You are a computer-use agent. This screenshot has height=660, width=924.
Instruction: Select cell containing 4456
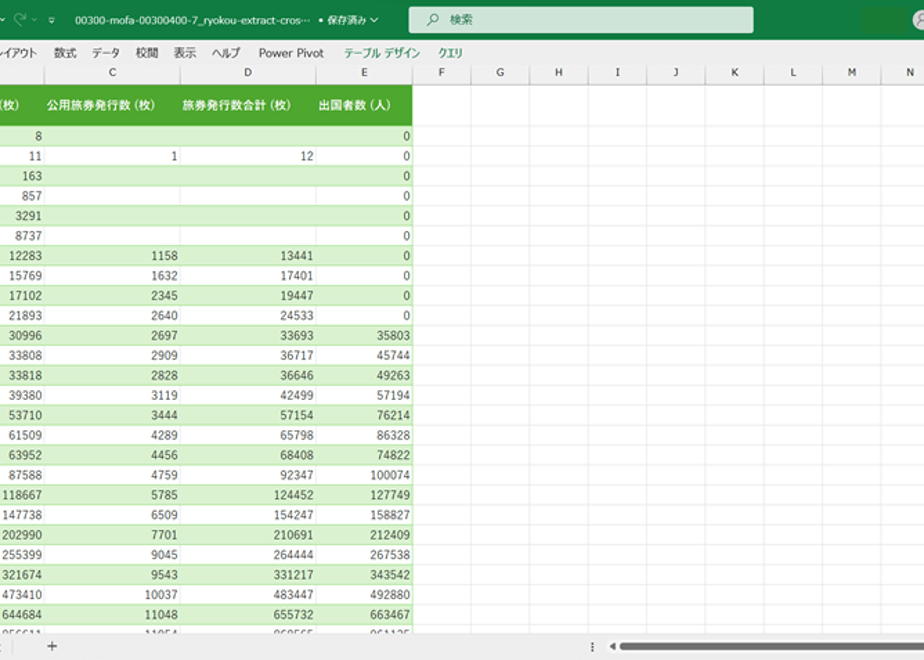tap(112, 455)
